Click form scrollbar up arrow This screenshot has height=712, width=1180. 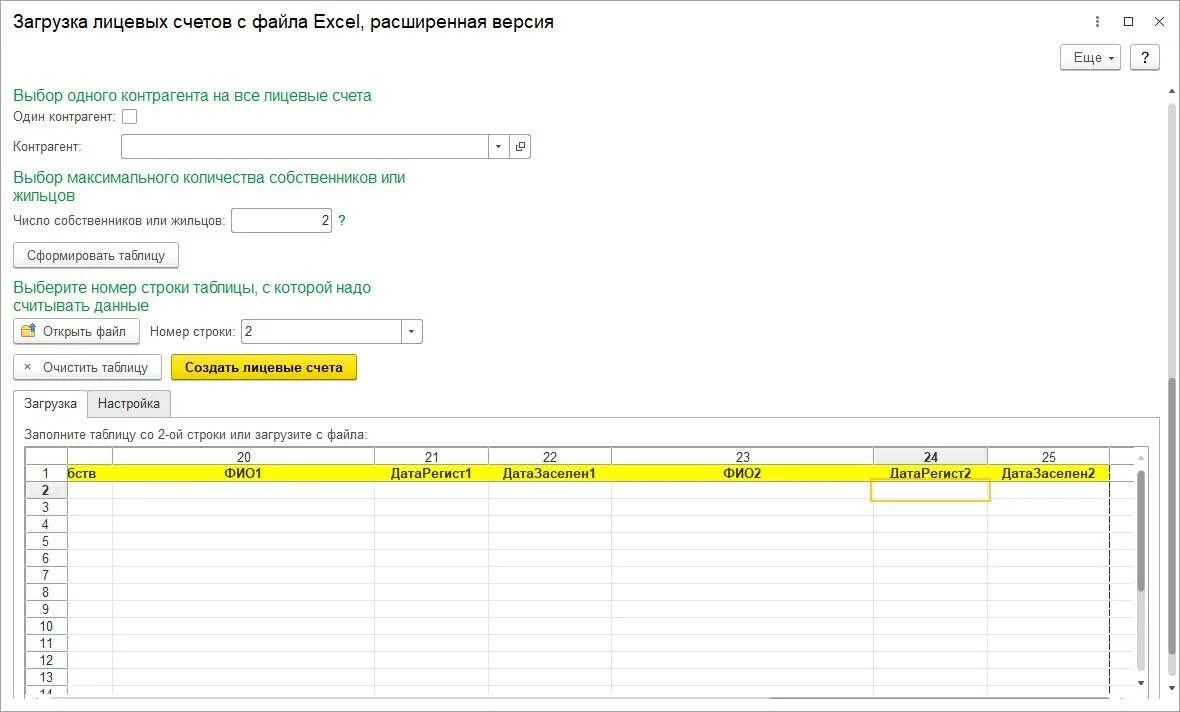coord(1172,91)
